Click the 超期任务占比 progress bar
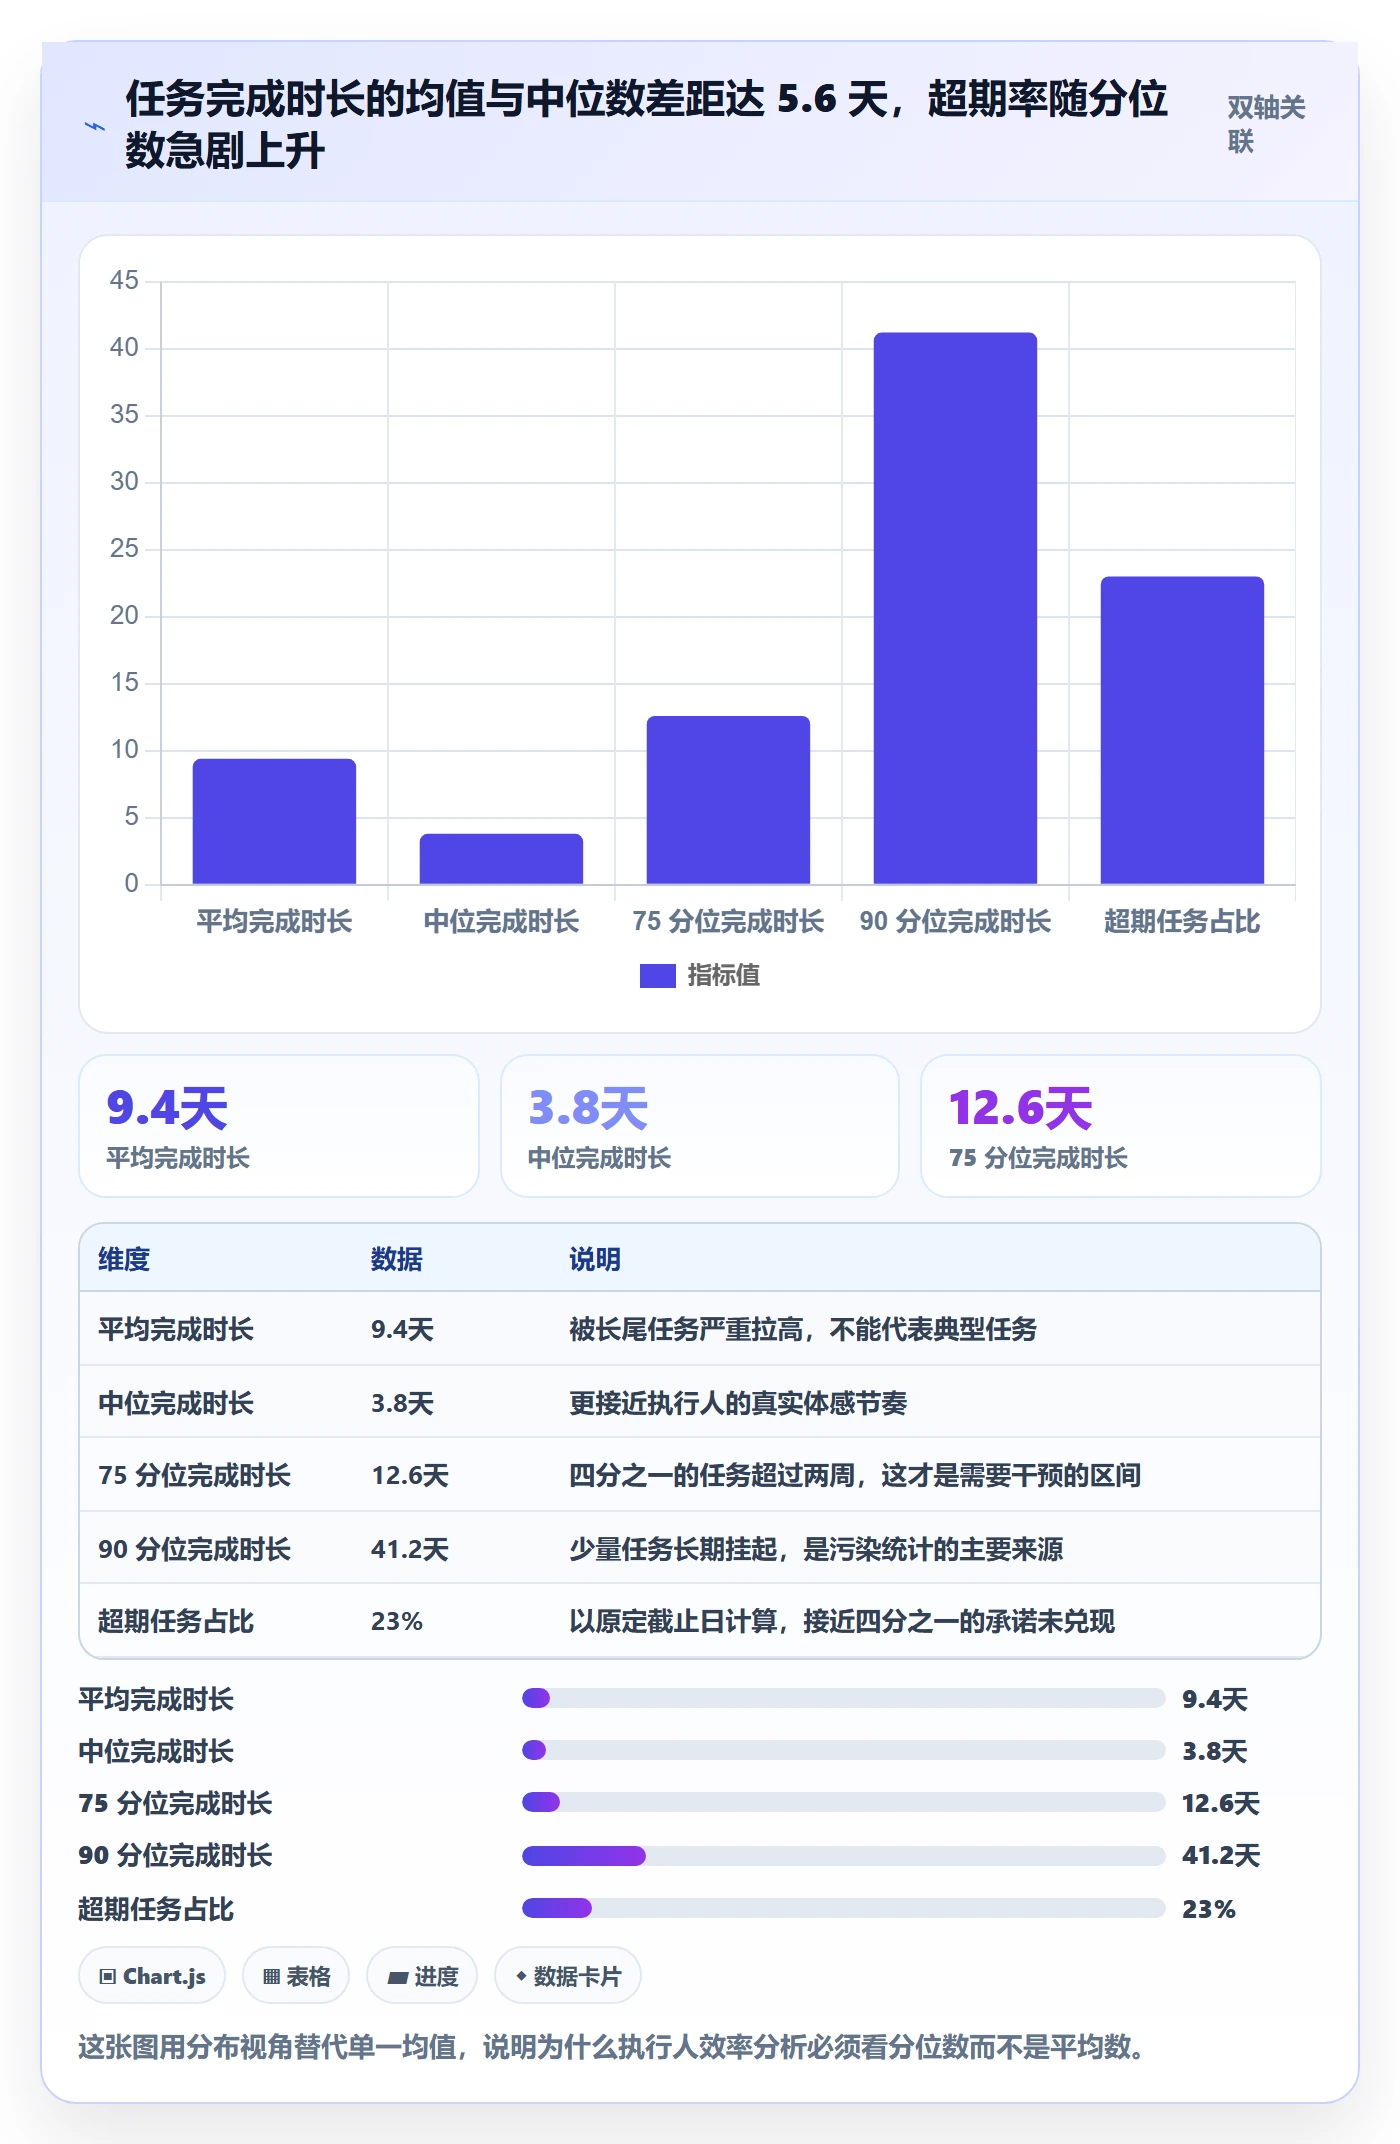 tap(843, 1907)
